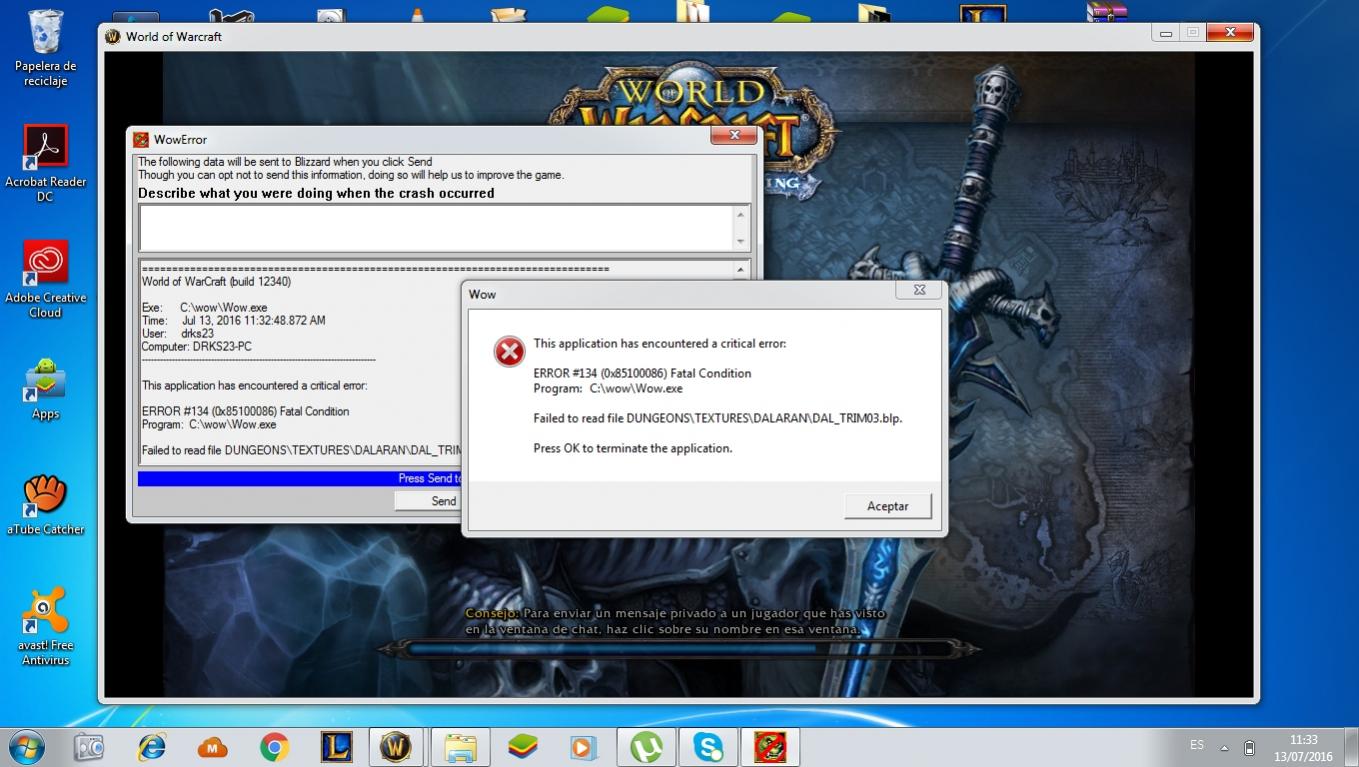Open Google Chrome from the taskbar
The width and height of the screenshot is (1359, 767).
[x=274, y=747]
